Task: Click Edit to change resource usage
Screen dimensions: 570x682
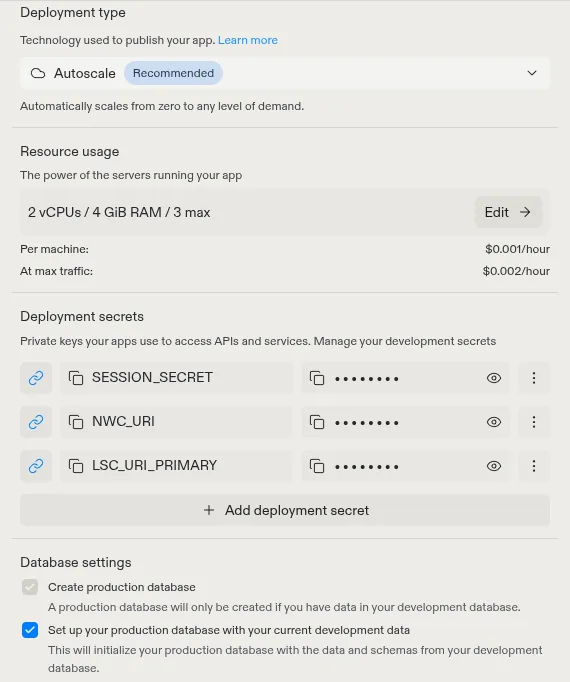Action: 508,212
